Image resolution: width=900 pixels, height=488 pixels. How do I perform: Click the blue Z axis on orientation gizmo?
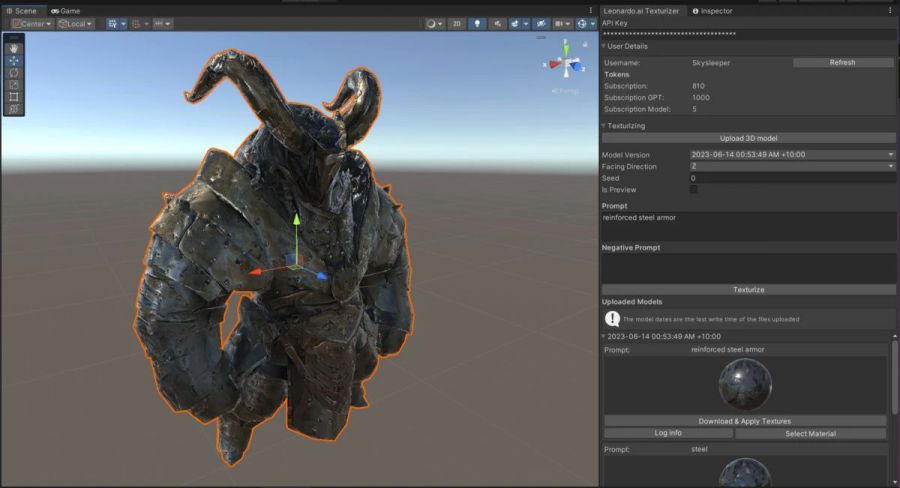tap(576, 67)
